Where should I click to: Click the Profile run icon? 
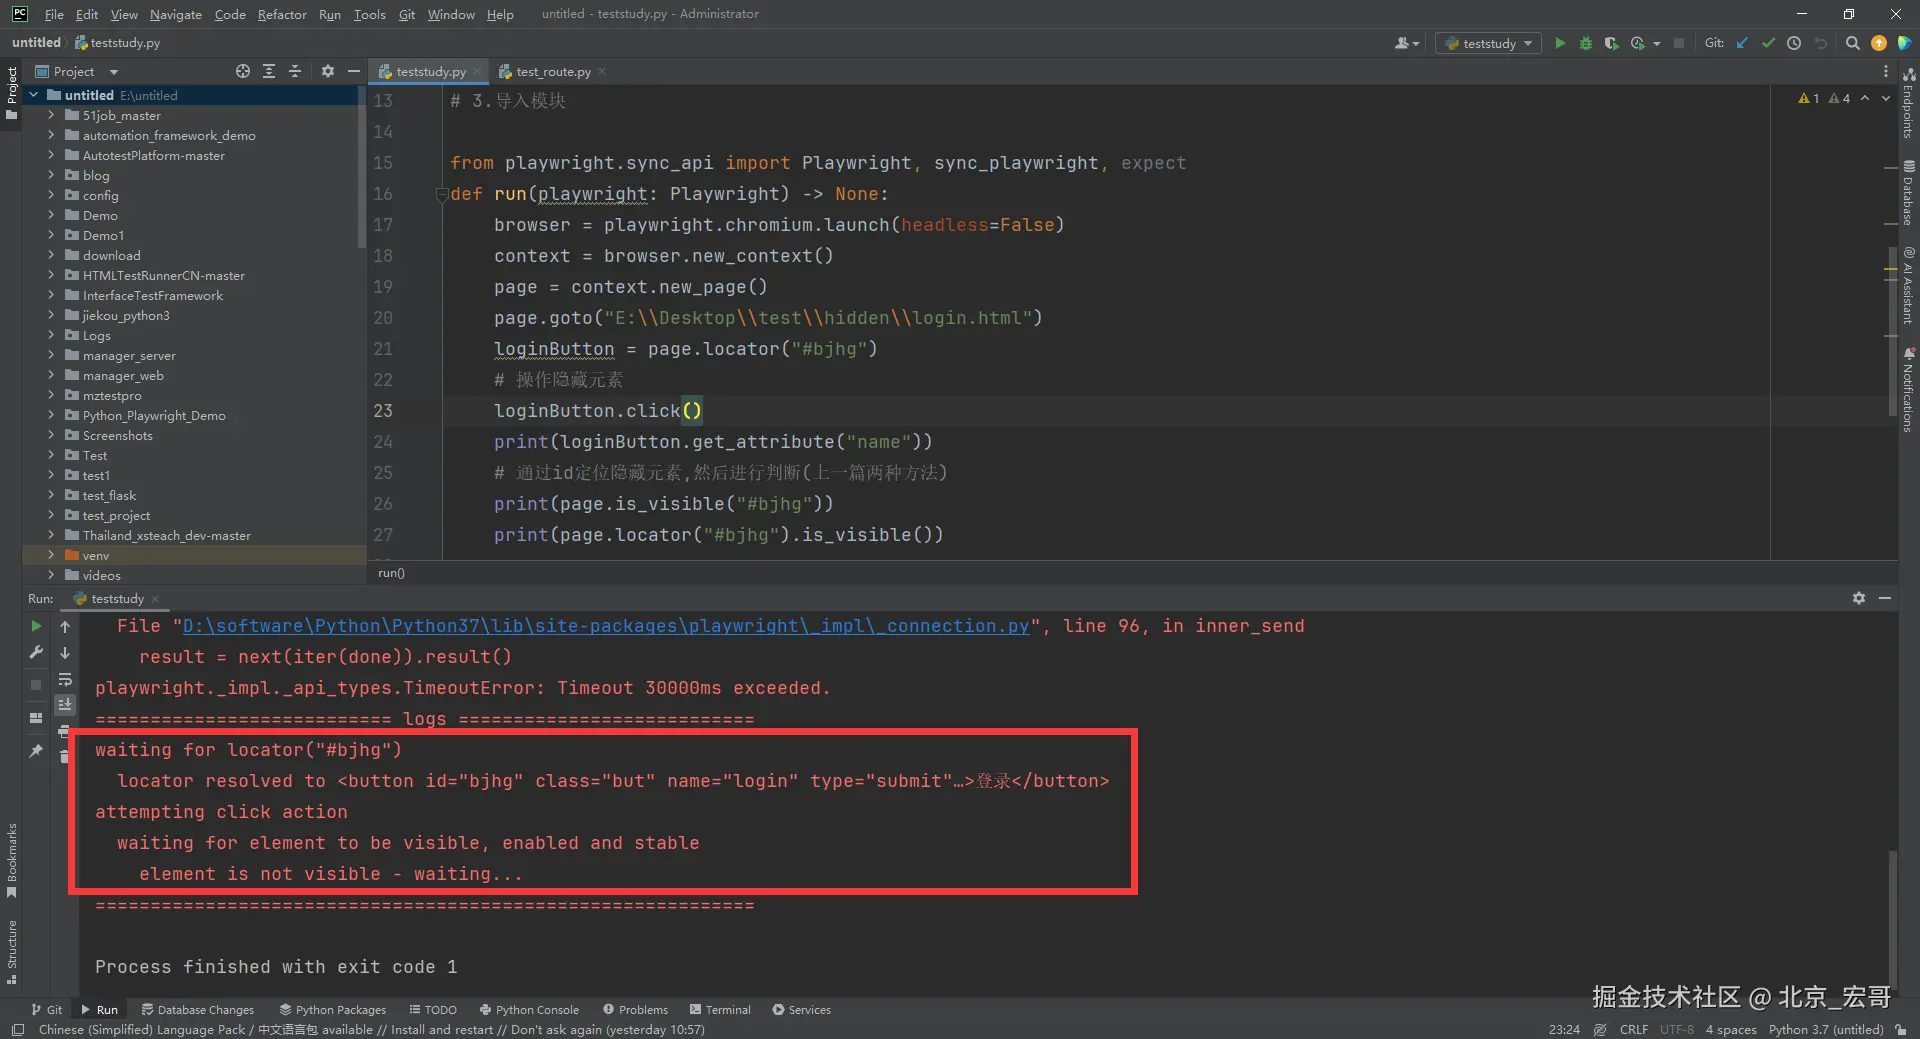coord(1638,43)
